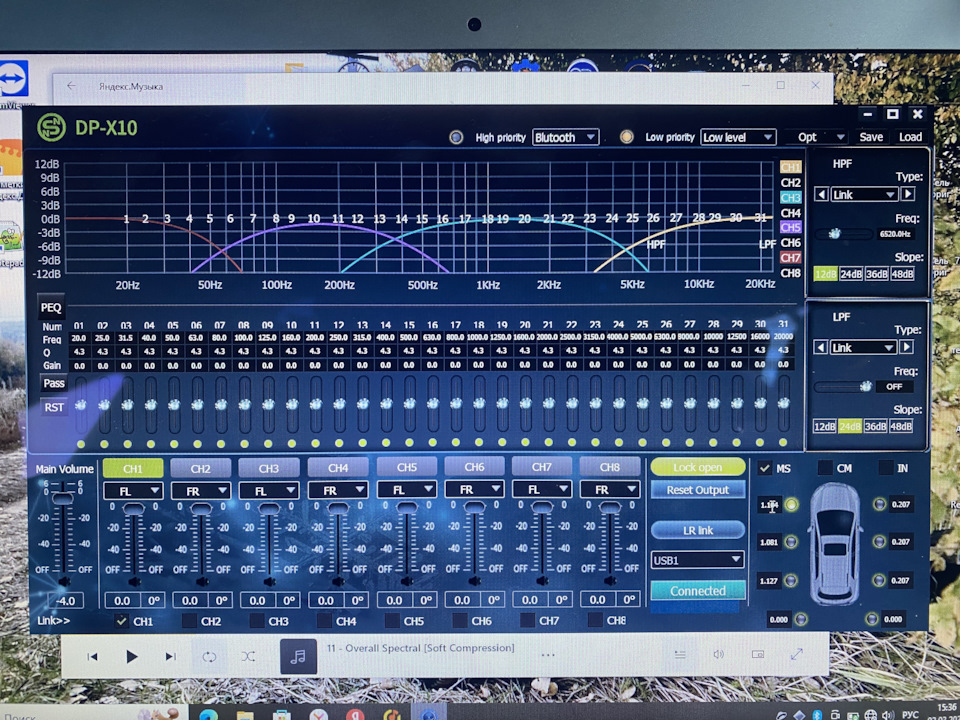Click the Load button
The height and width of the screenshot is (720, 960).
tap(910, 137)
